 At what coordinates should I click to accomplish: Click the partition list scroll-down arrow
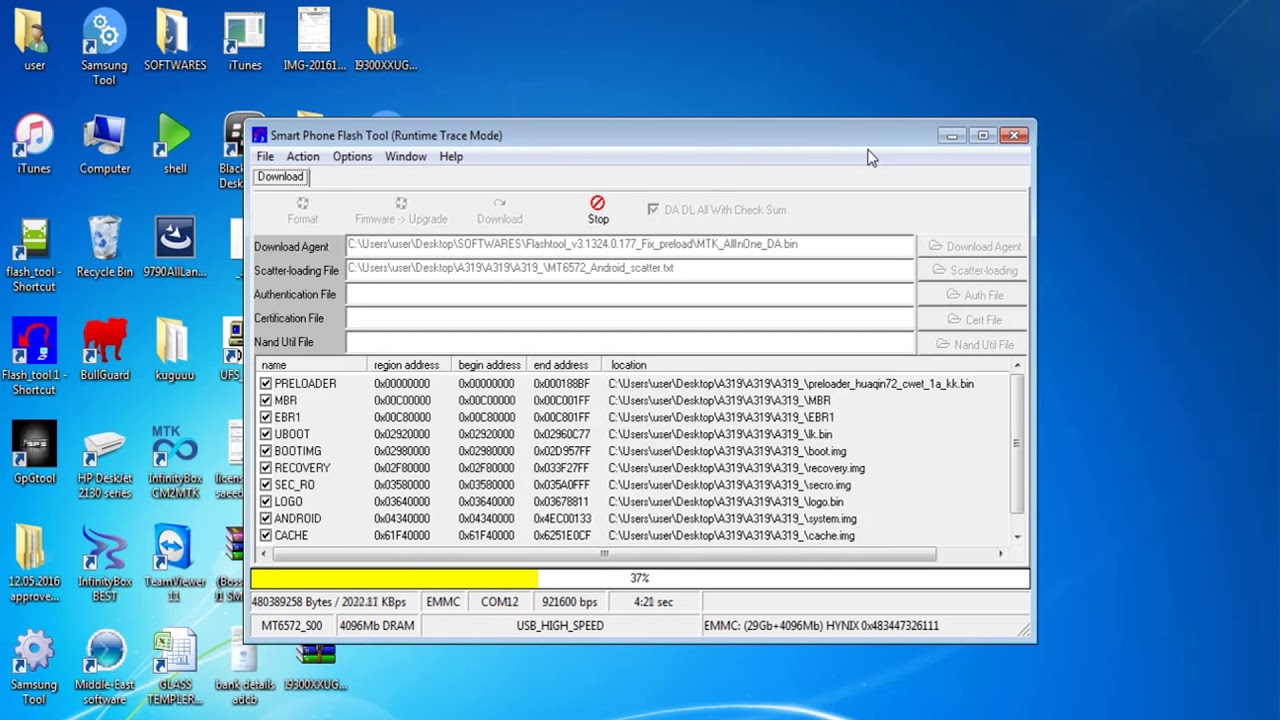[1017, 537]
